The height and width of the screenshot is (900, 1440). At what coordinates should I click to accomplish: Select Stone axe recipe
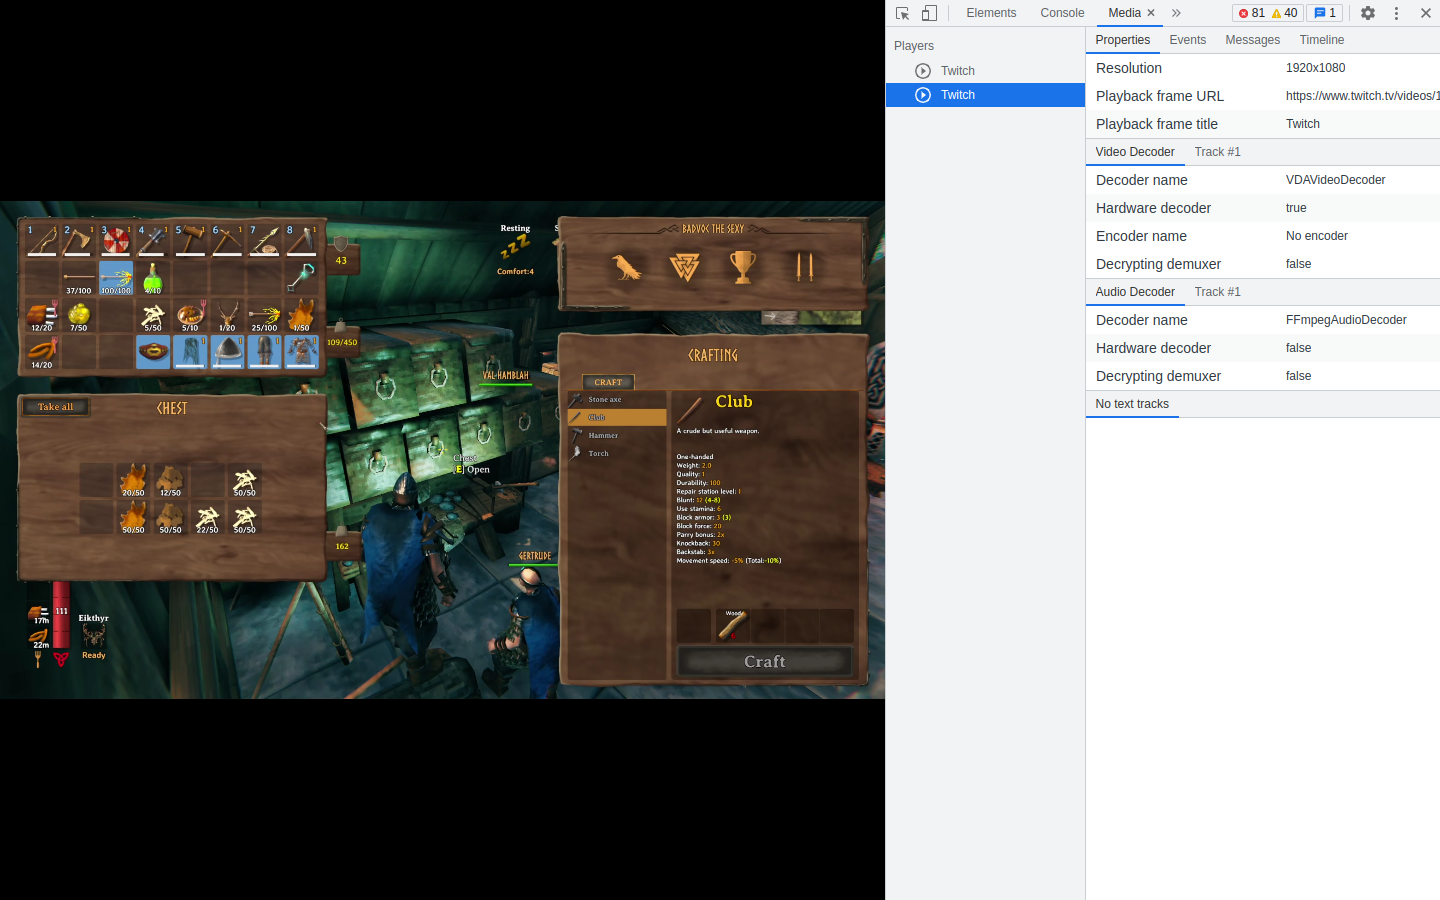pos(617,400)
